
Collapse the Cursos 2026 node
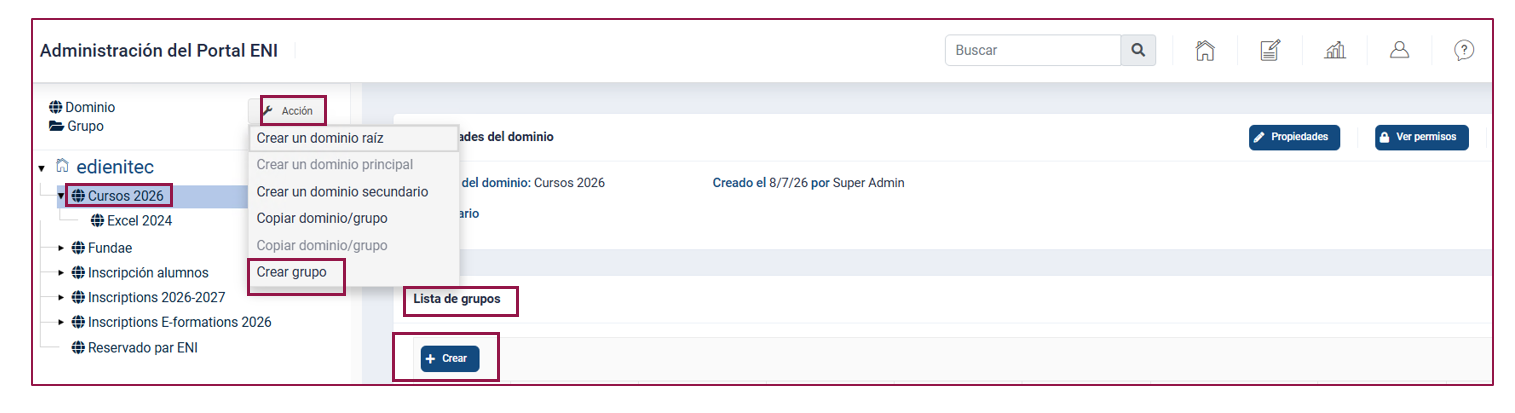point(61,196)
